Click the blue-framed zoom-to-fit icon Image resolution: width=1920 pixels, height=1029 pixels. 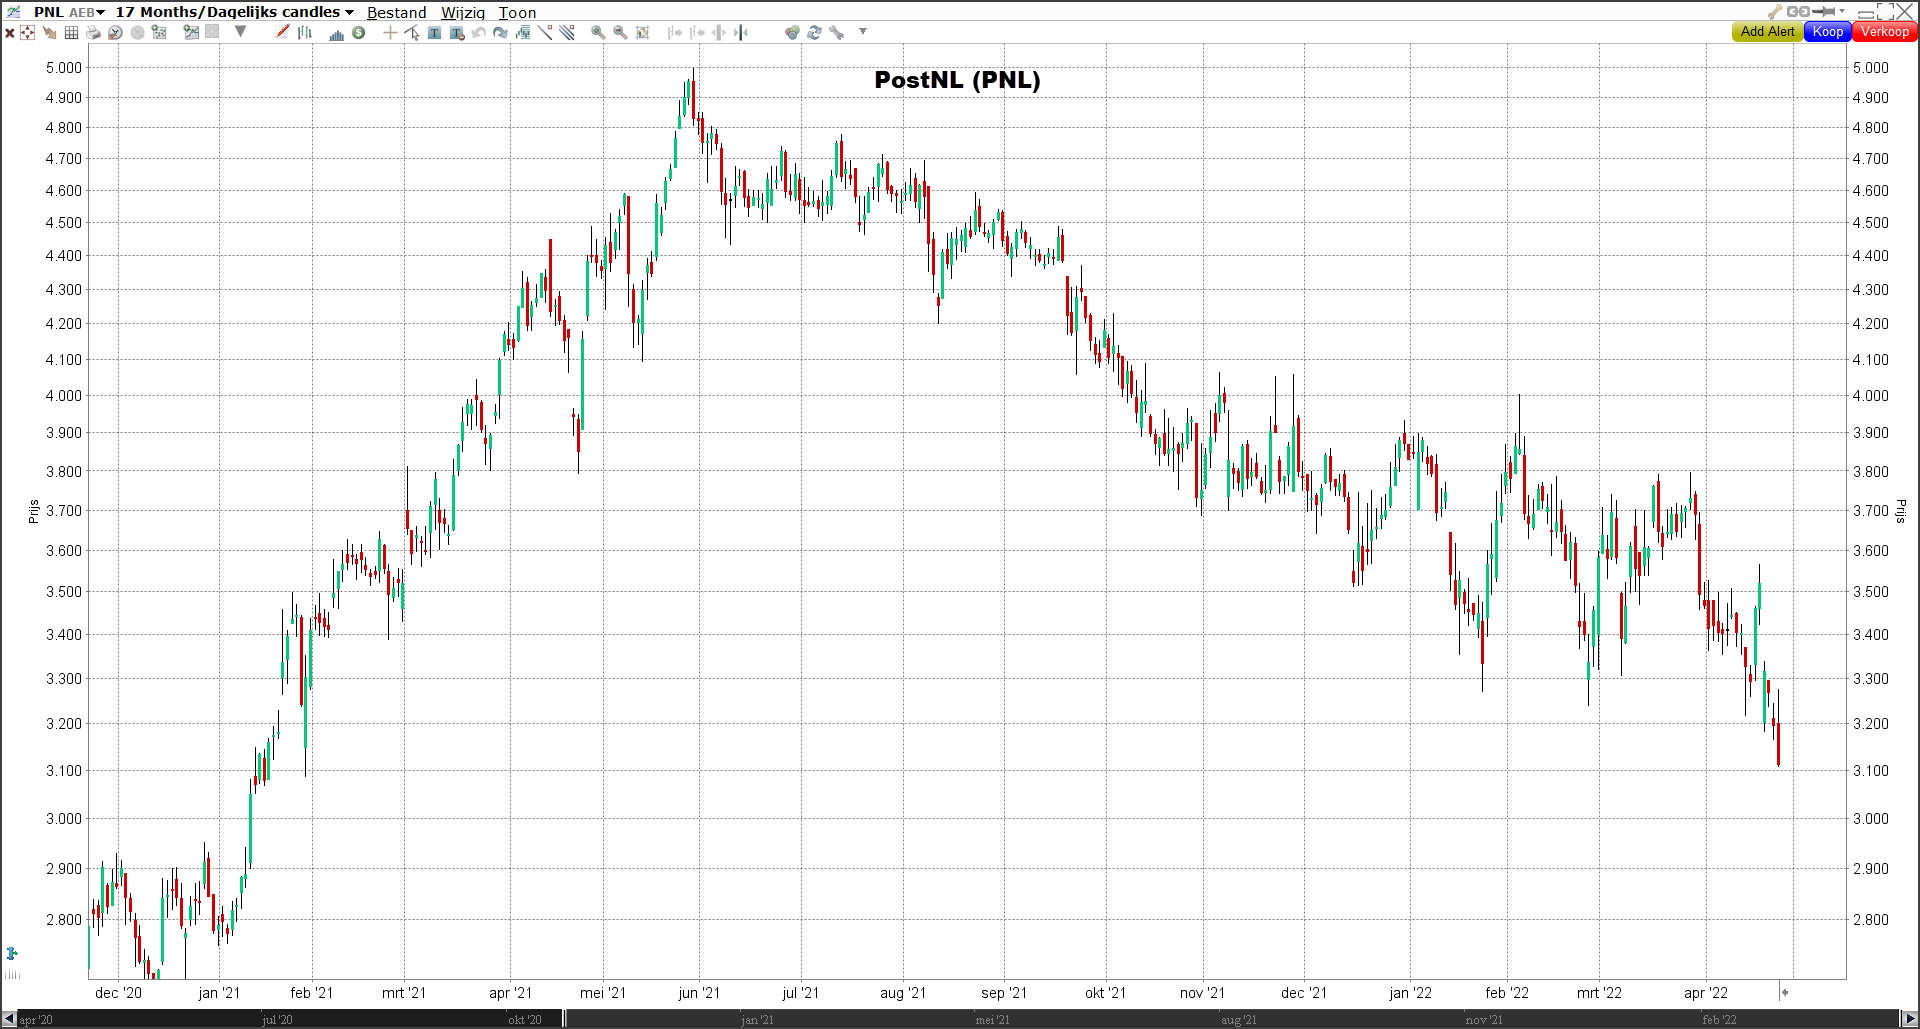pyautogui.click(x=642, y=32)
